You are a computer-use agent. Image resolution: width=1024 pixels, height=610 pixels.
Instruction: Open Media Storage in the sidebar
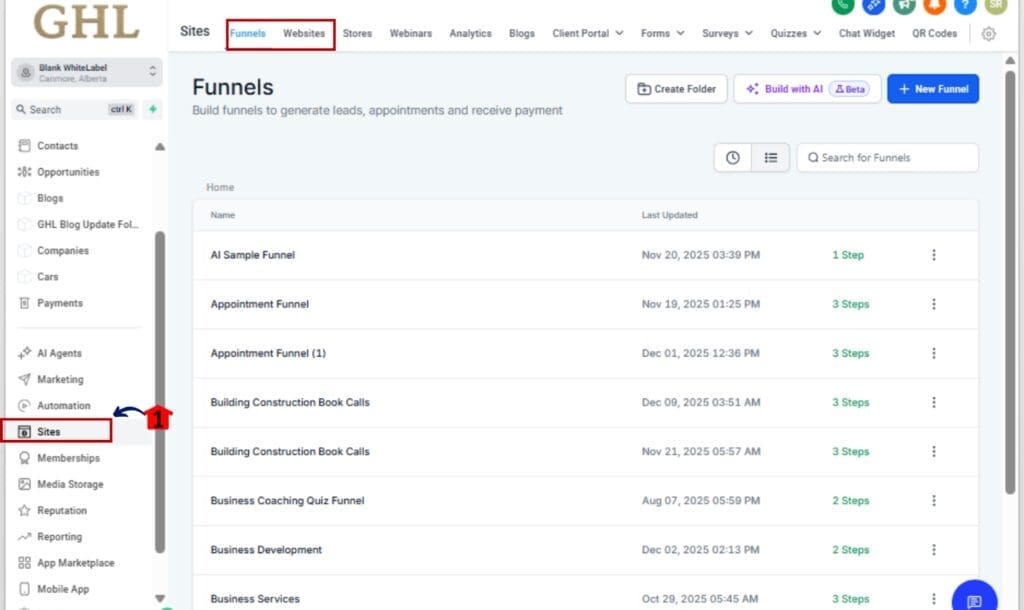(x=70, y=484)
